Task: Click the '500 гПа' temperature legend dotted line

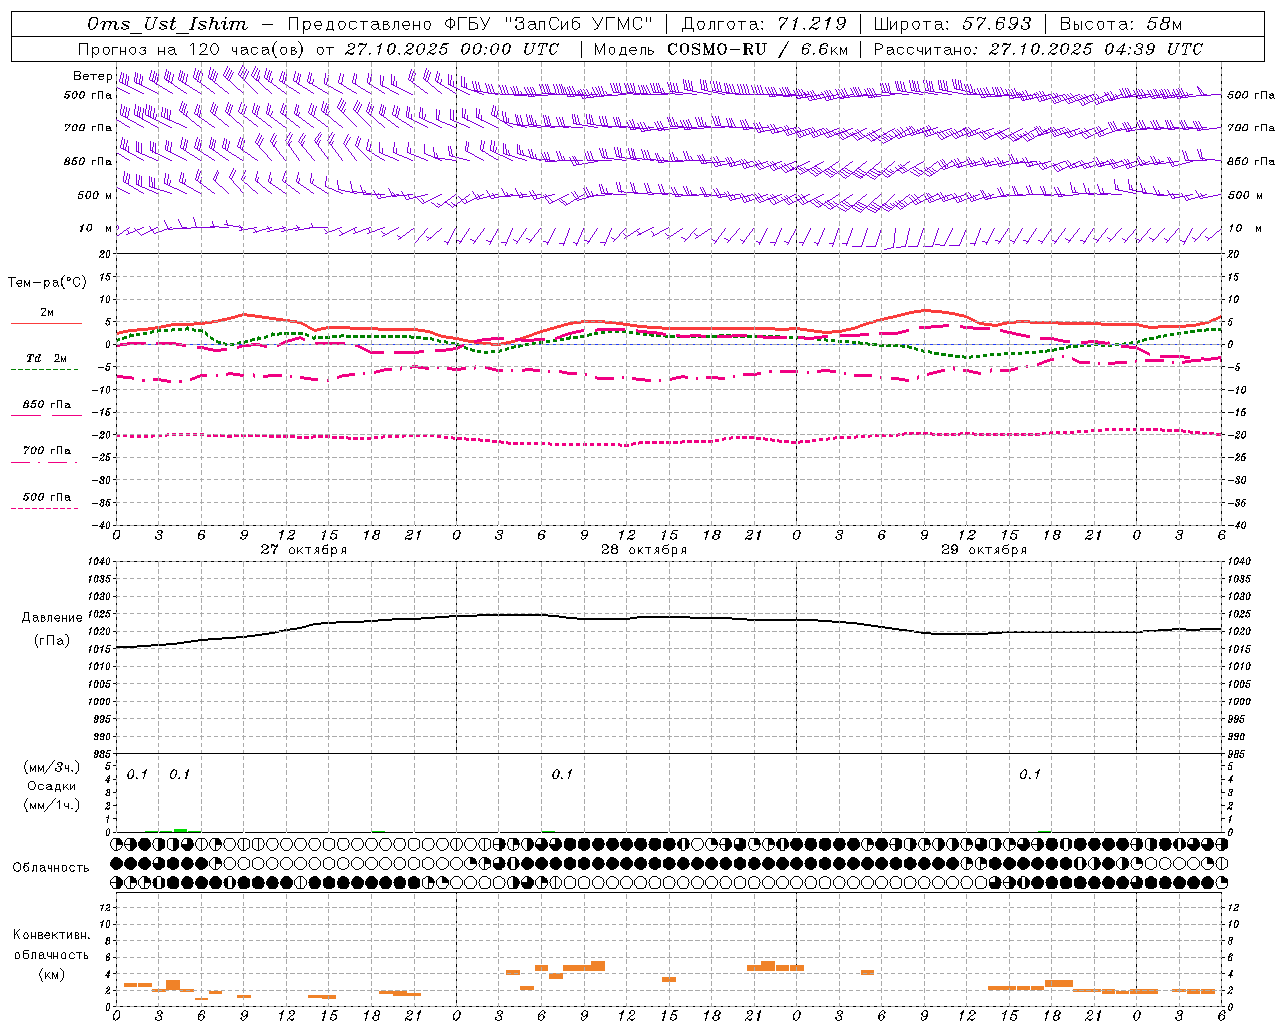Action: [x=44, y=509]
